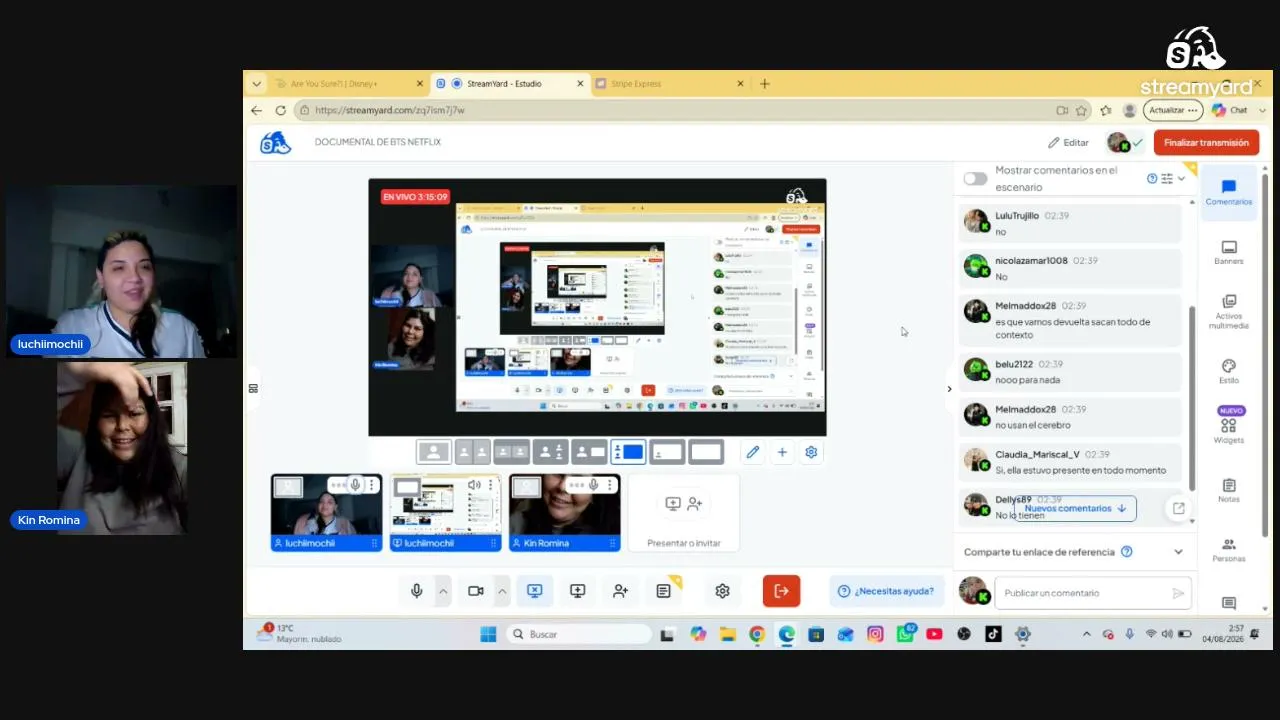
Task: Mute the mic on luchiimochii camera tile
Action: point(355,485)
